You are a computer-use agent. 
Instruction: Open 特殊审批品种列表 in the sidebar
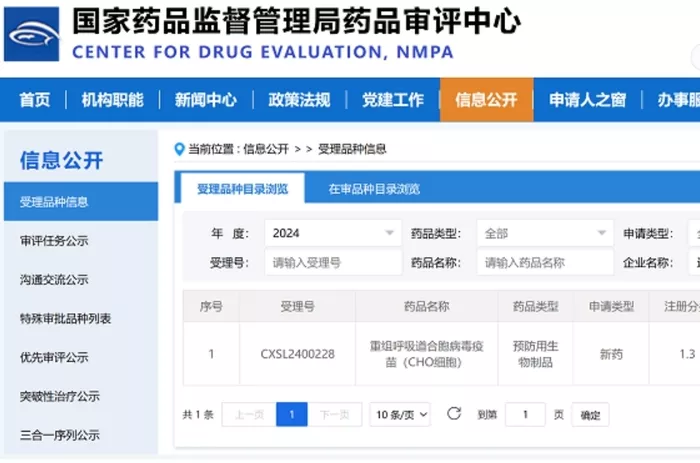click(x=65, y=319)
